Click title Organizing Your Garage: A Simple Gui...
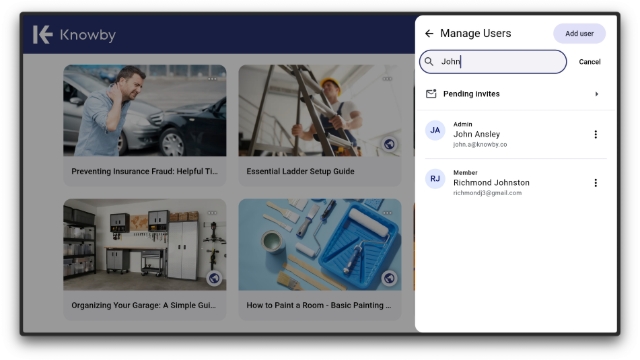This screenshot has width=640, height=360. 144,305
